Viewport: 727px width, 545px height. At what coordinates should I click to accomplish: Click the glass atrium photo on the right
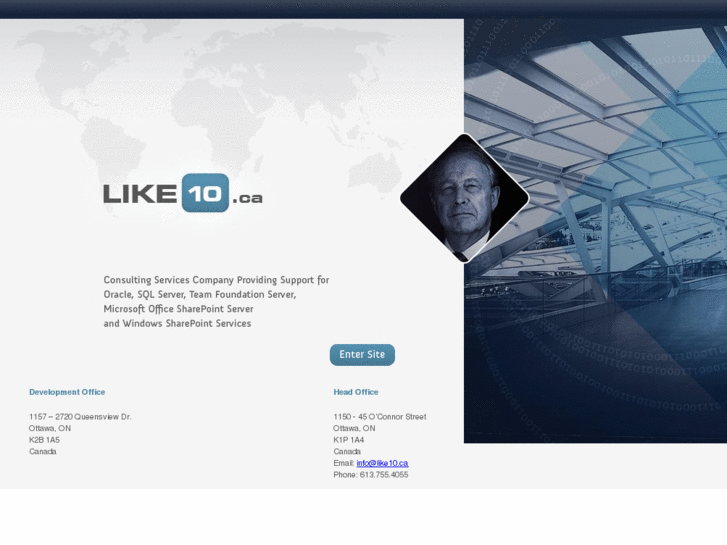(595, 231)
